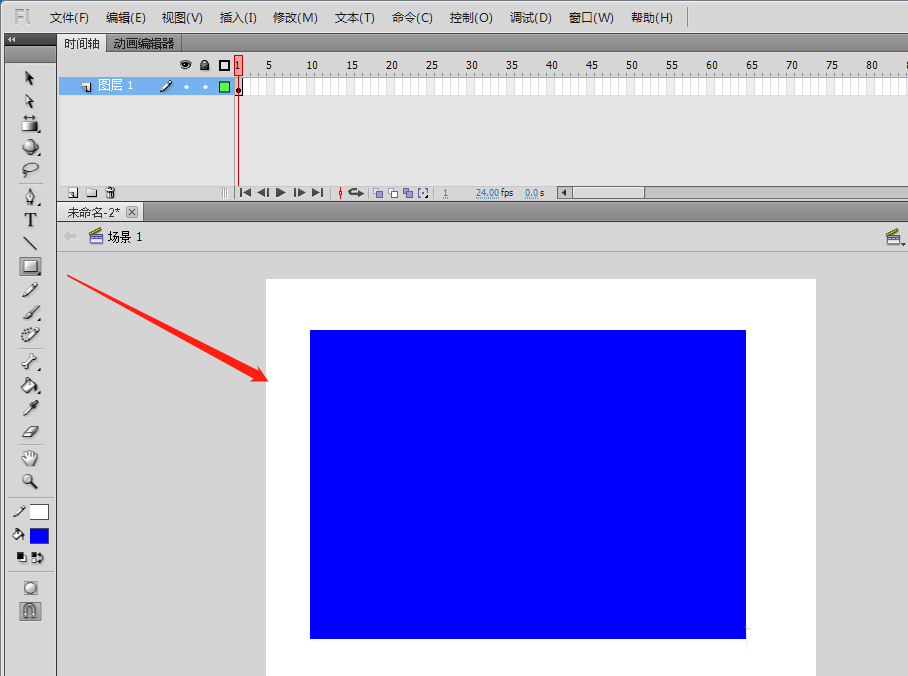Delete layer with trash icon

110,193
